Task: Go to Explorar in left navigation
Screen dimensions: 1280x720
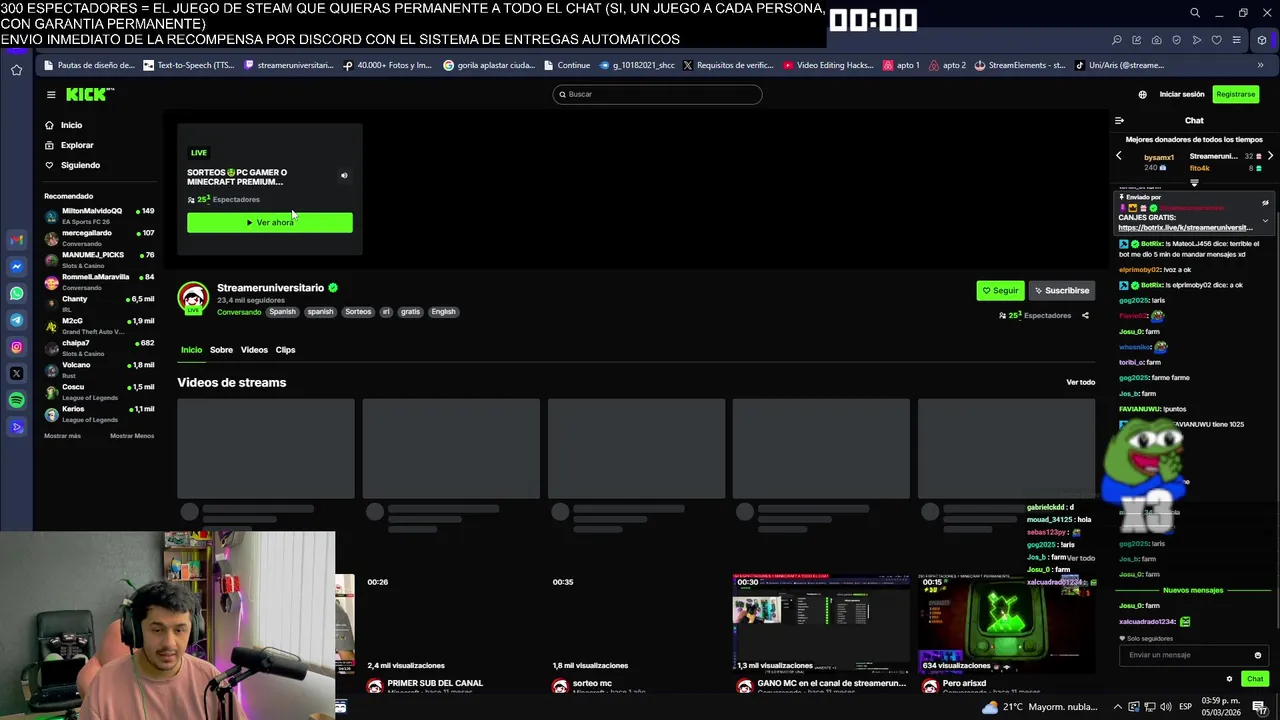Action: coord(69,145)
